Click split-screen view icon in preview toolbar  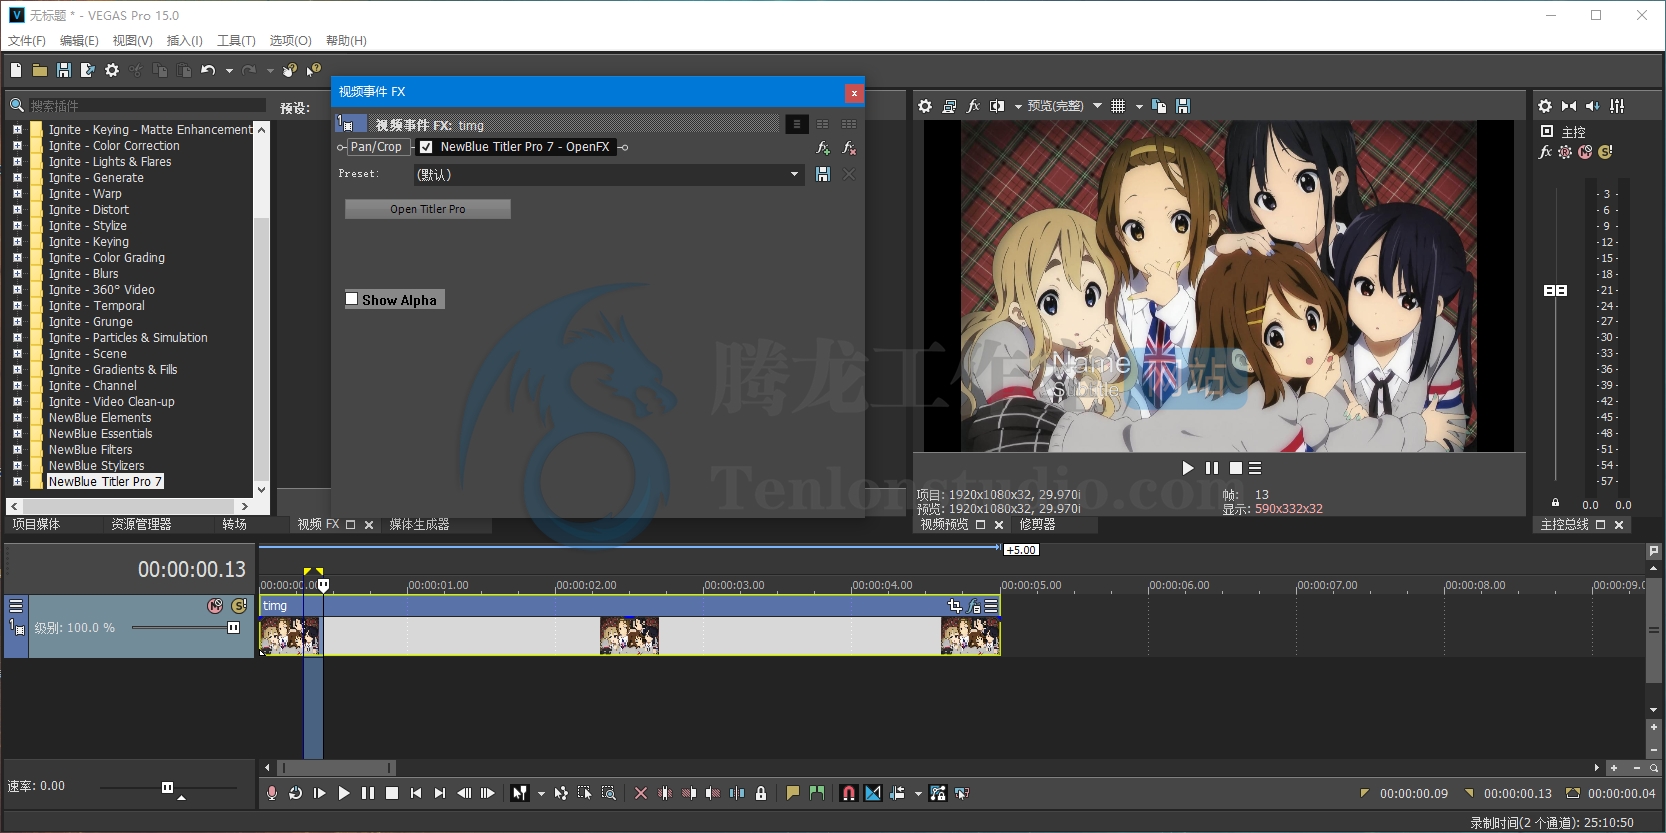(x=997, y=106)
